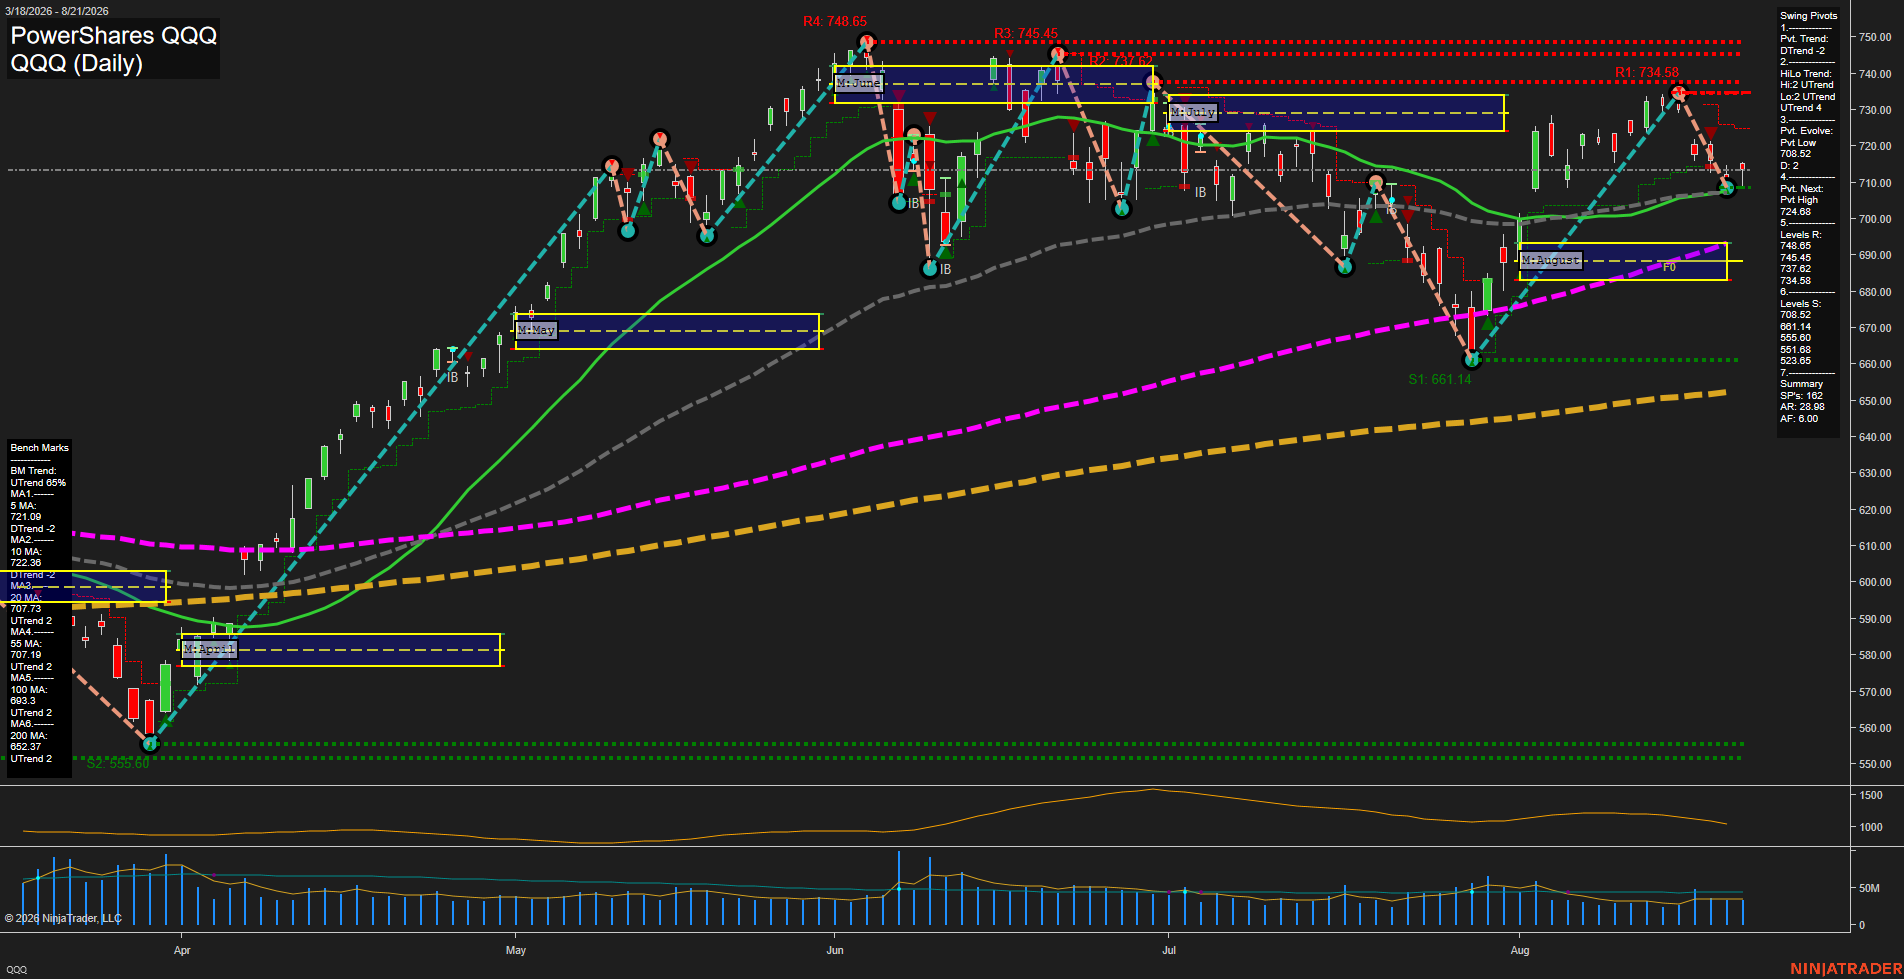Click the Jul label on time axis
This screenshot has width=1904, height=979.
1169,950
